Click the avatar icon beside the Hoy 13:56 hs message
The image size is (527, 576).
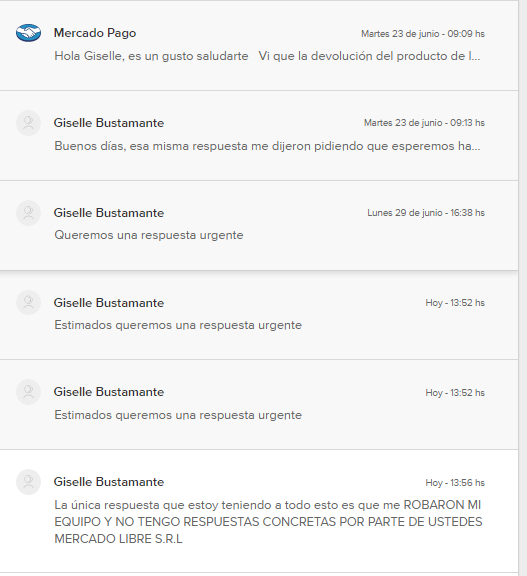point(28,482)
